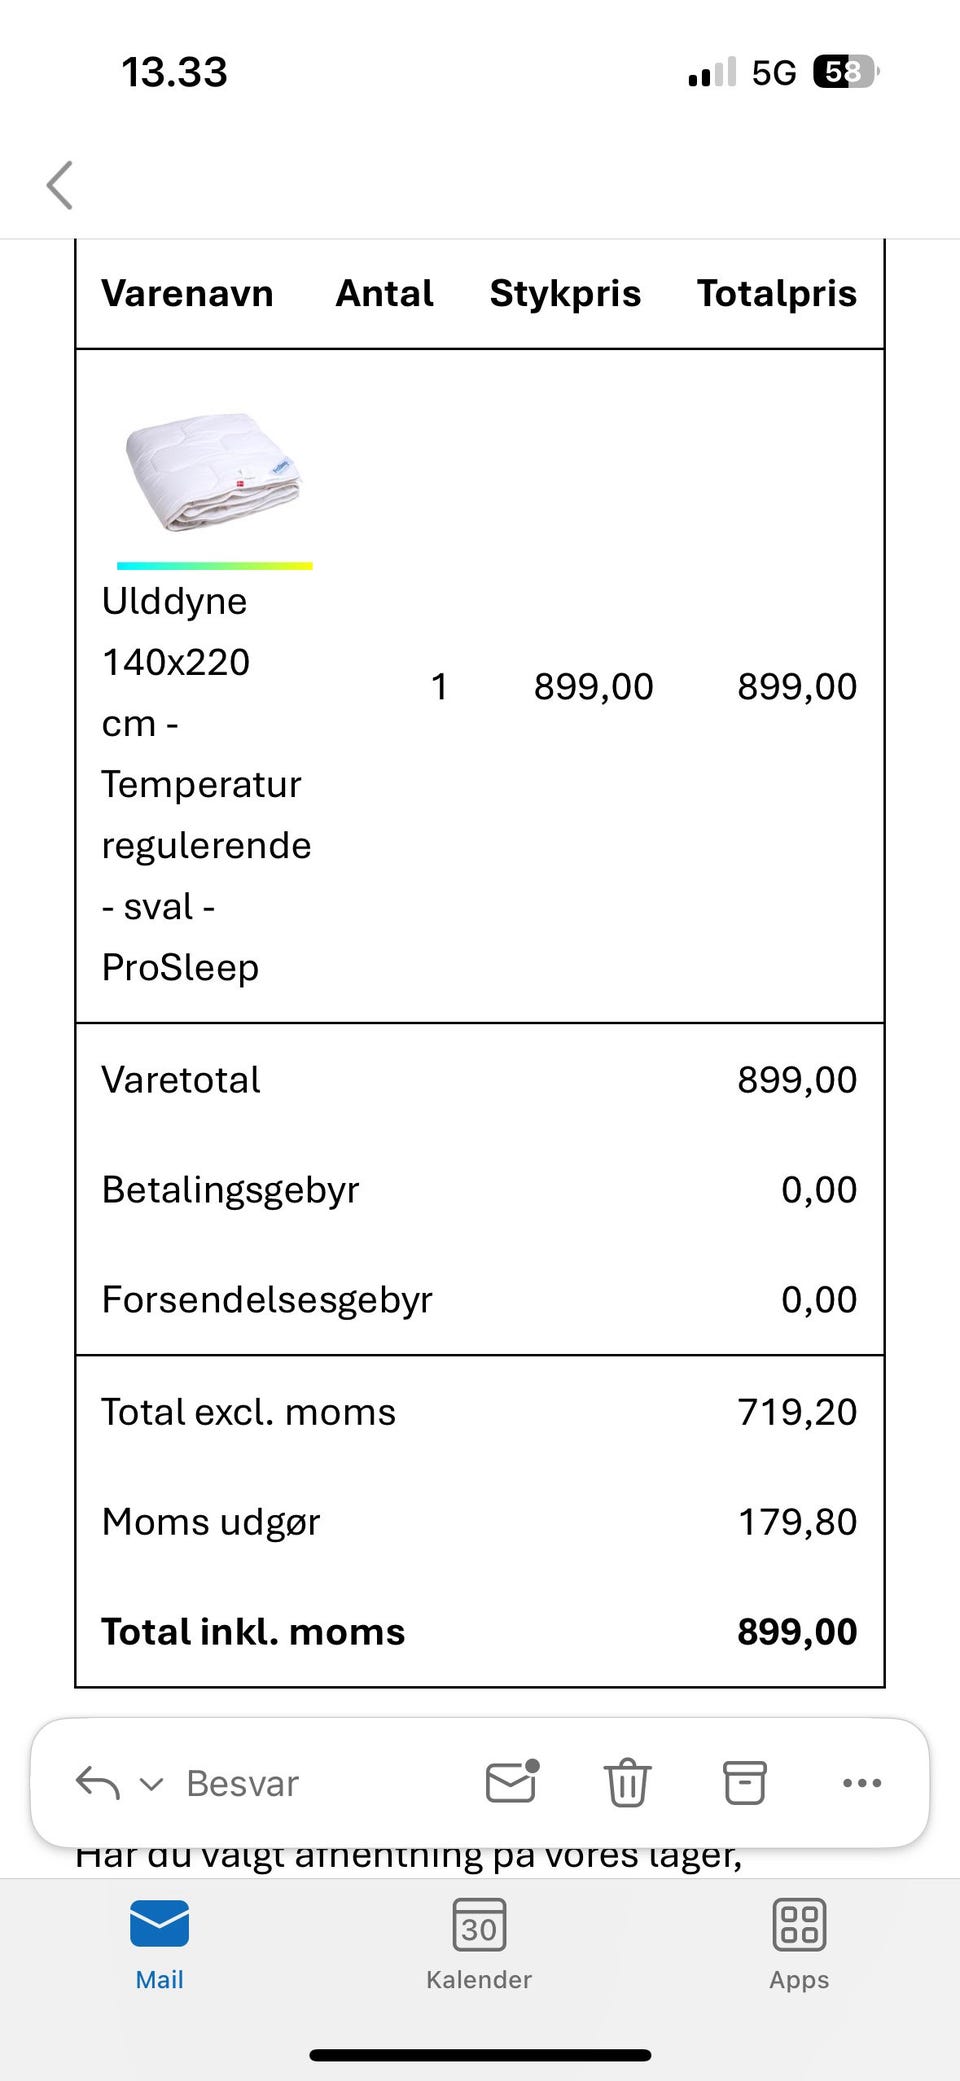Tap the Total inkl. moms row

pyautogui.click(x=479, y=1632)
